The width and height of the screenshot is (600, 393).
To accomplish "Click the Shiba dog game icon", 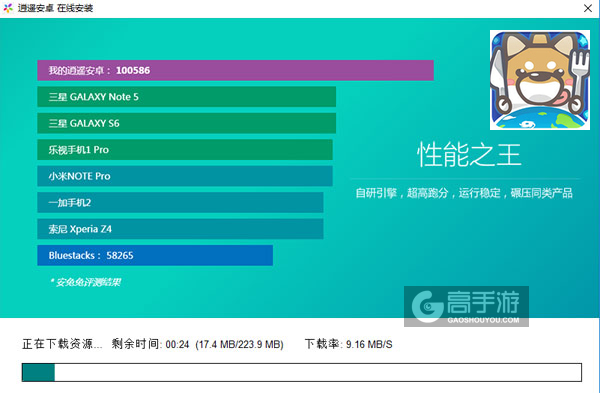I will (540, 80).
